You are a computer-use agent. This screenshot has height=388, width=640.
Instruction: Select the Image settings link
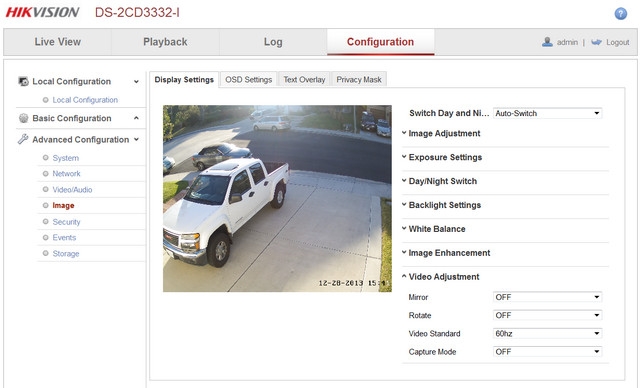[x=63, y=206]
